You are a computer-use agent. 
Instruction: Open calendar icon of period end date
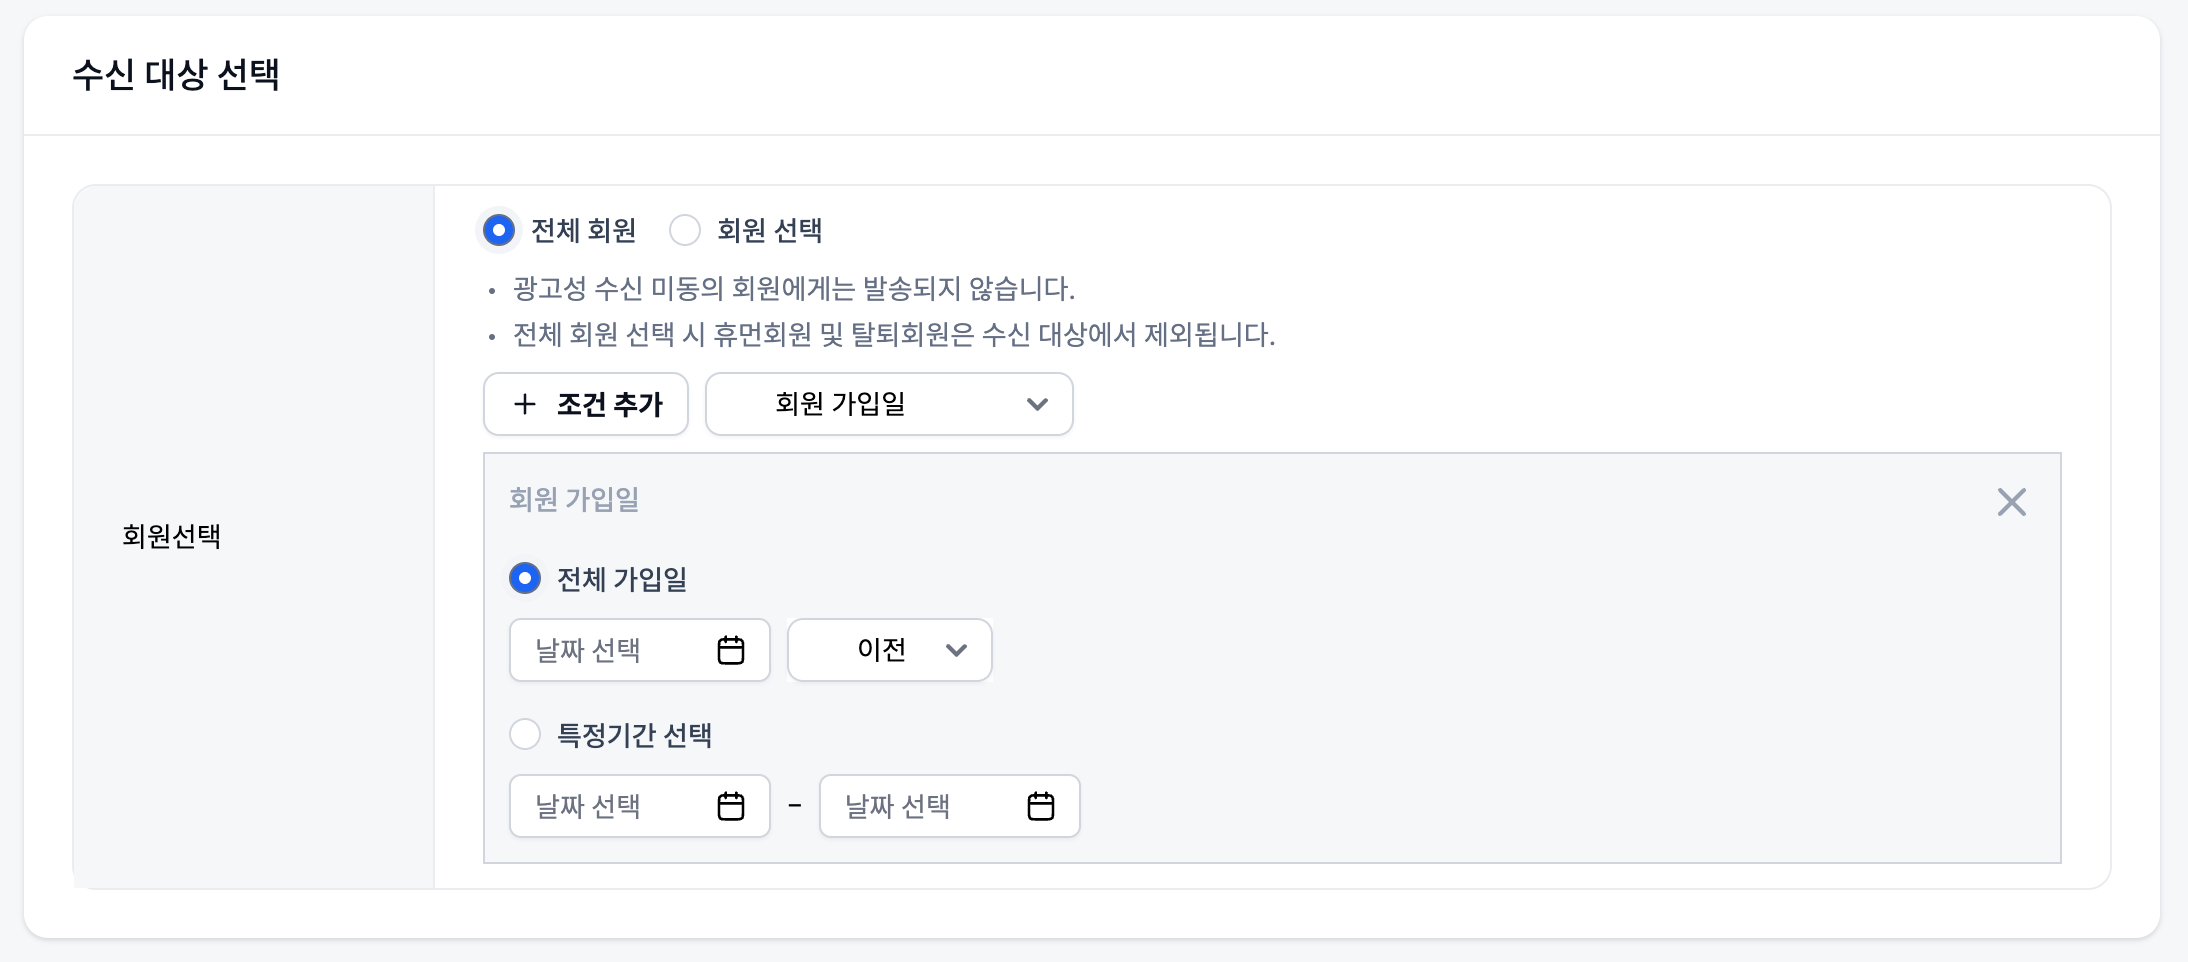(x=1041, y=806)
